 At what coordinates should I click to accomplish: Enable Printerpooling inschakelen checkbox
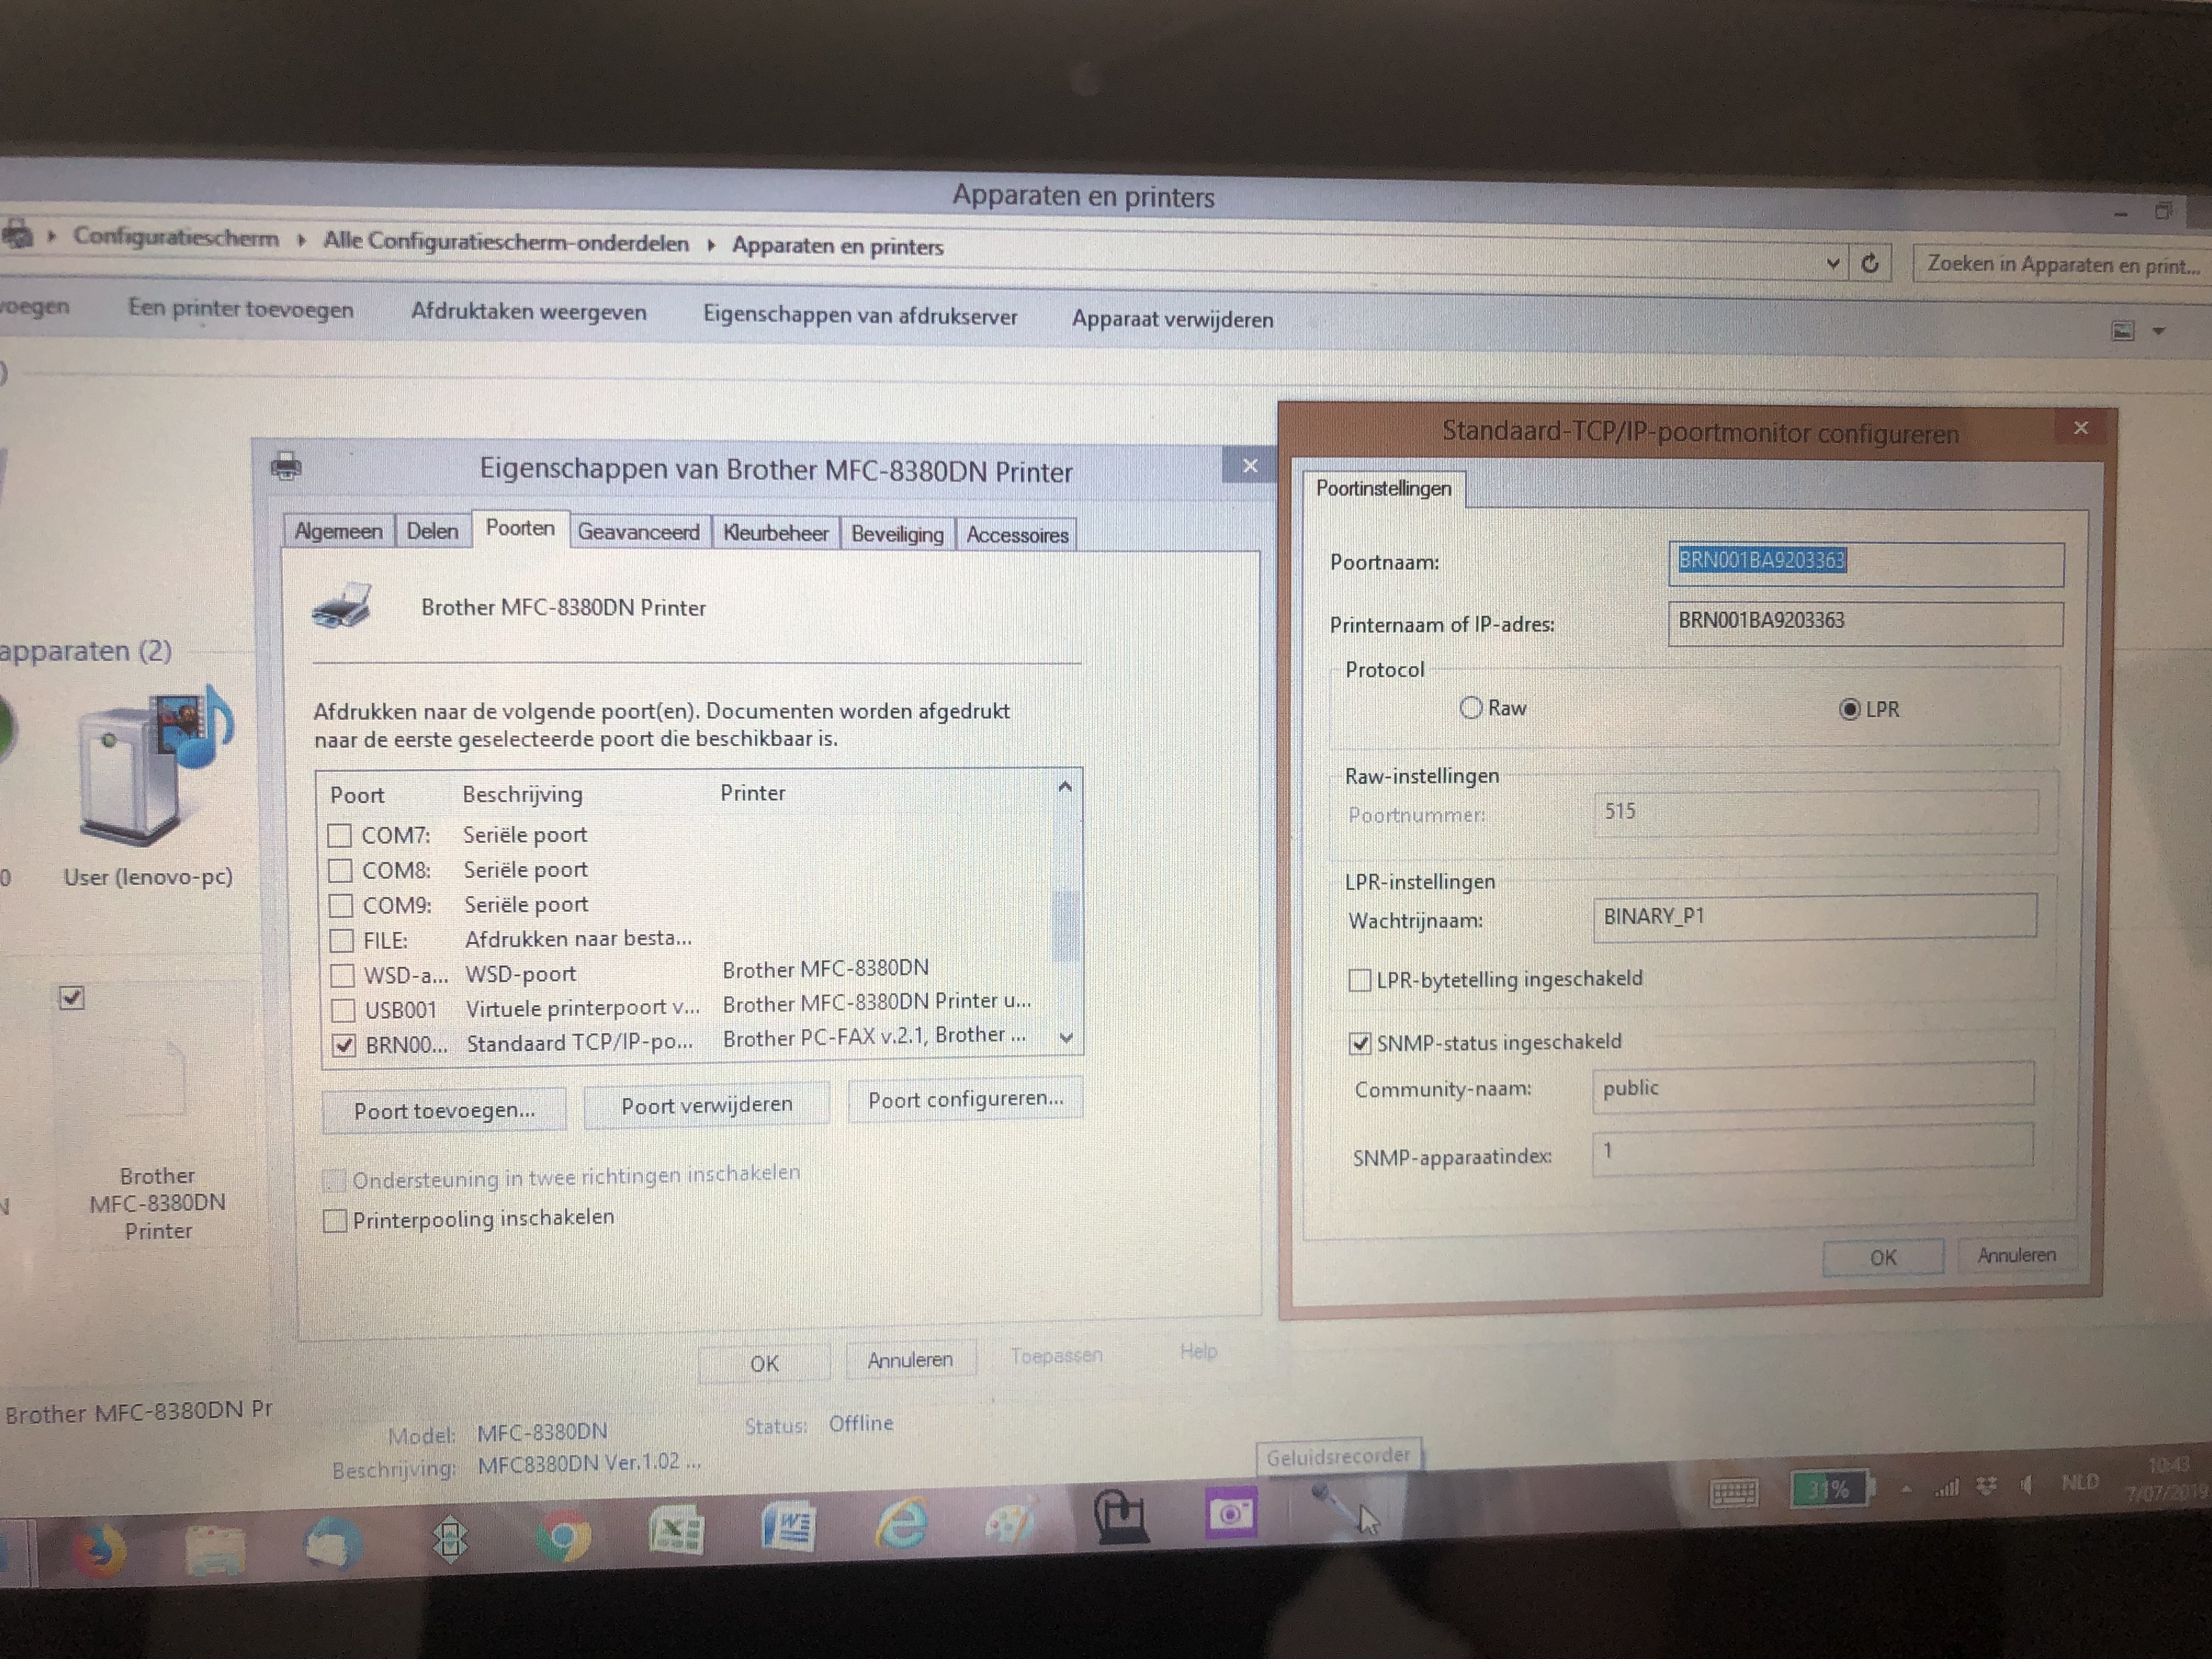(x=335, y=1221)
